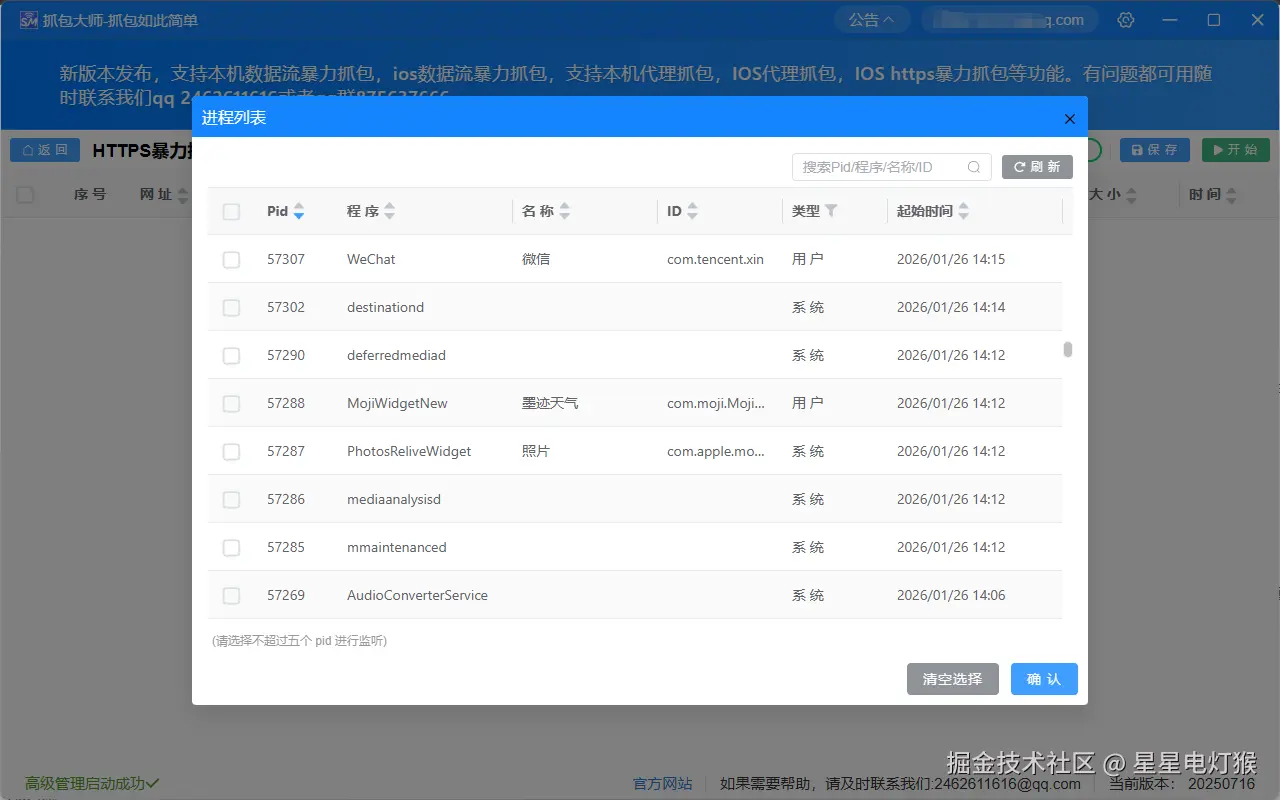Viewport: 1280px width, 800px height.
Task: Sort processes using the Pid column sort arrows
Action: [x=298, y=211]
